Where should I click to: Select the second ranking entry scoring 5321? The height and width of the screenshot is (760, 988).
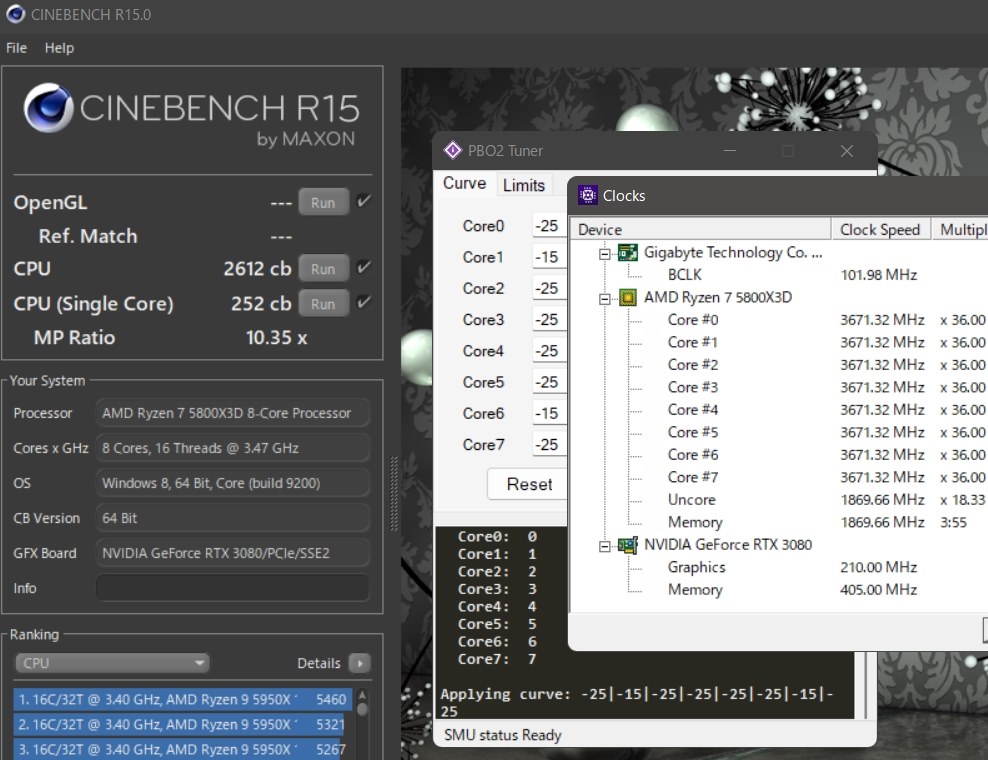click(182, 725)
